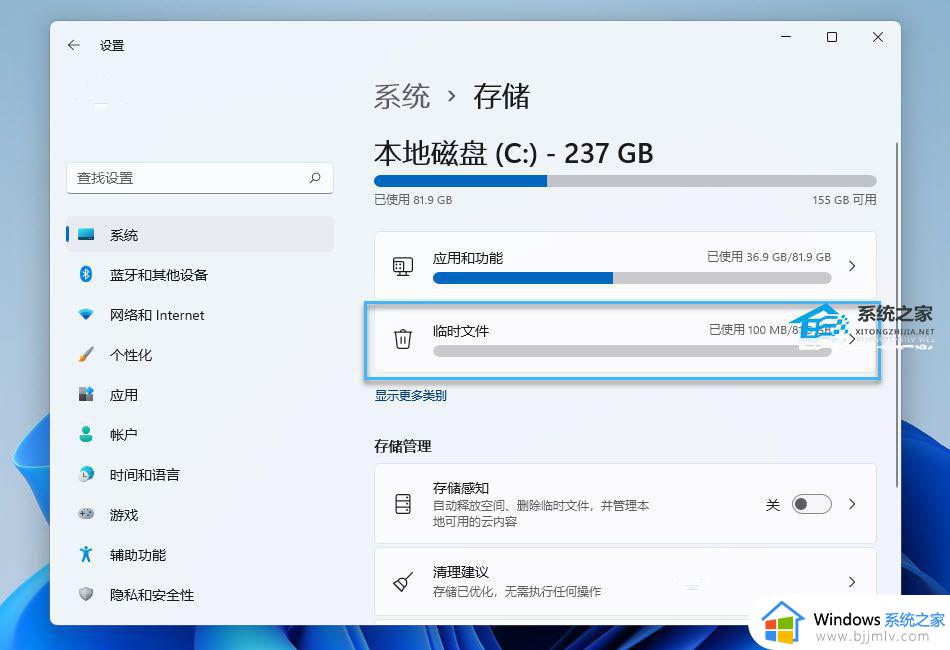Click the Wi-Fi icon for 网络和 Internet

click(86, 314)
